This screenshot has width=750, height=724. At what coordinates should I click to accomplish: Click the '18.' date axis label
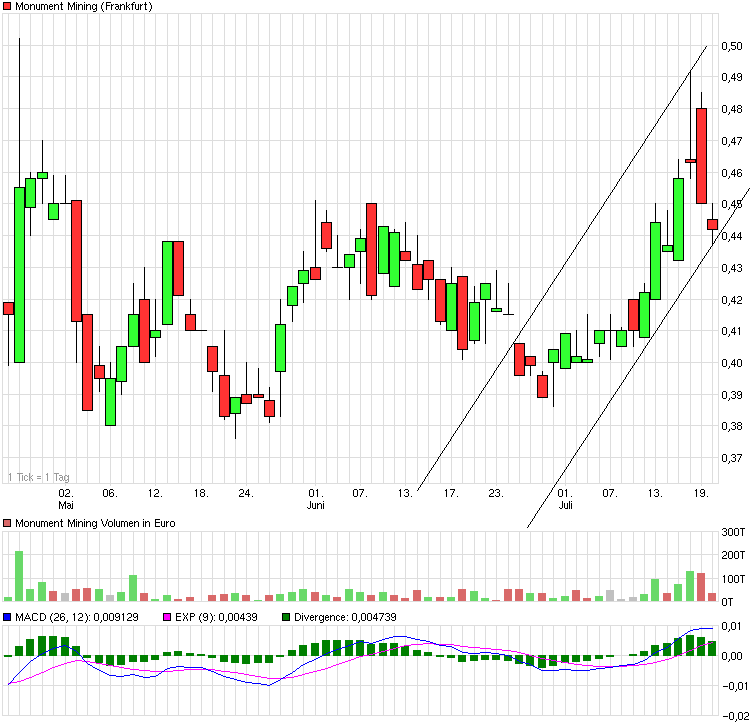tap(201, 493)
